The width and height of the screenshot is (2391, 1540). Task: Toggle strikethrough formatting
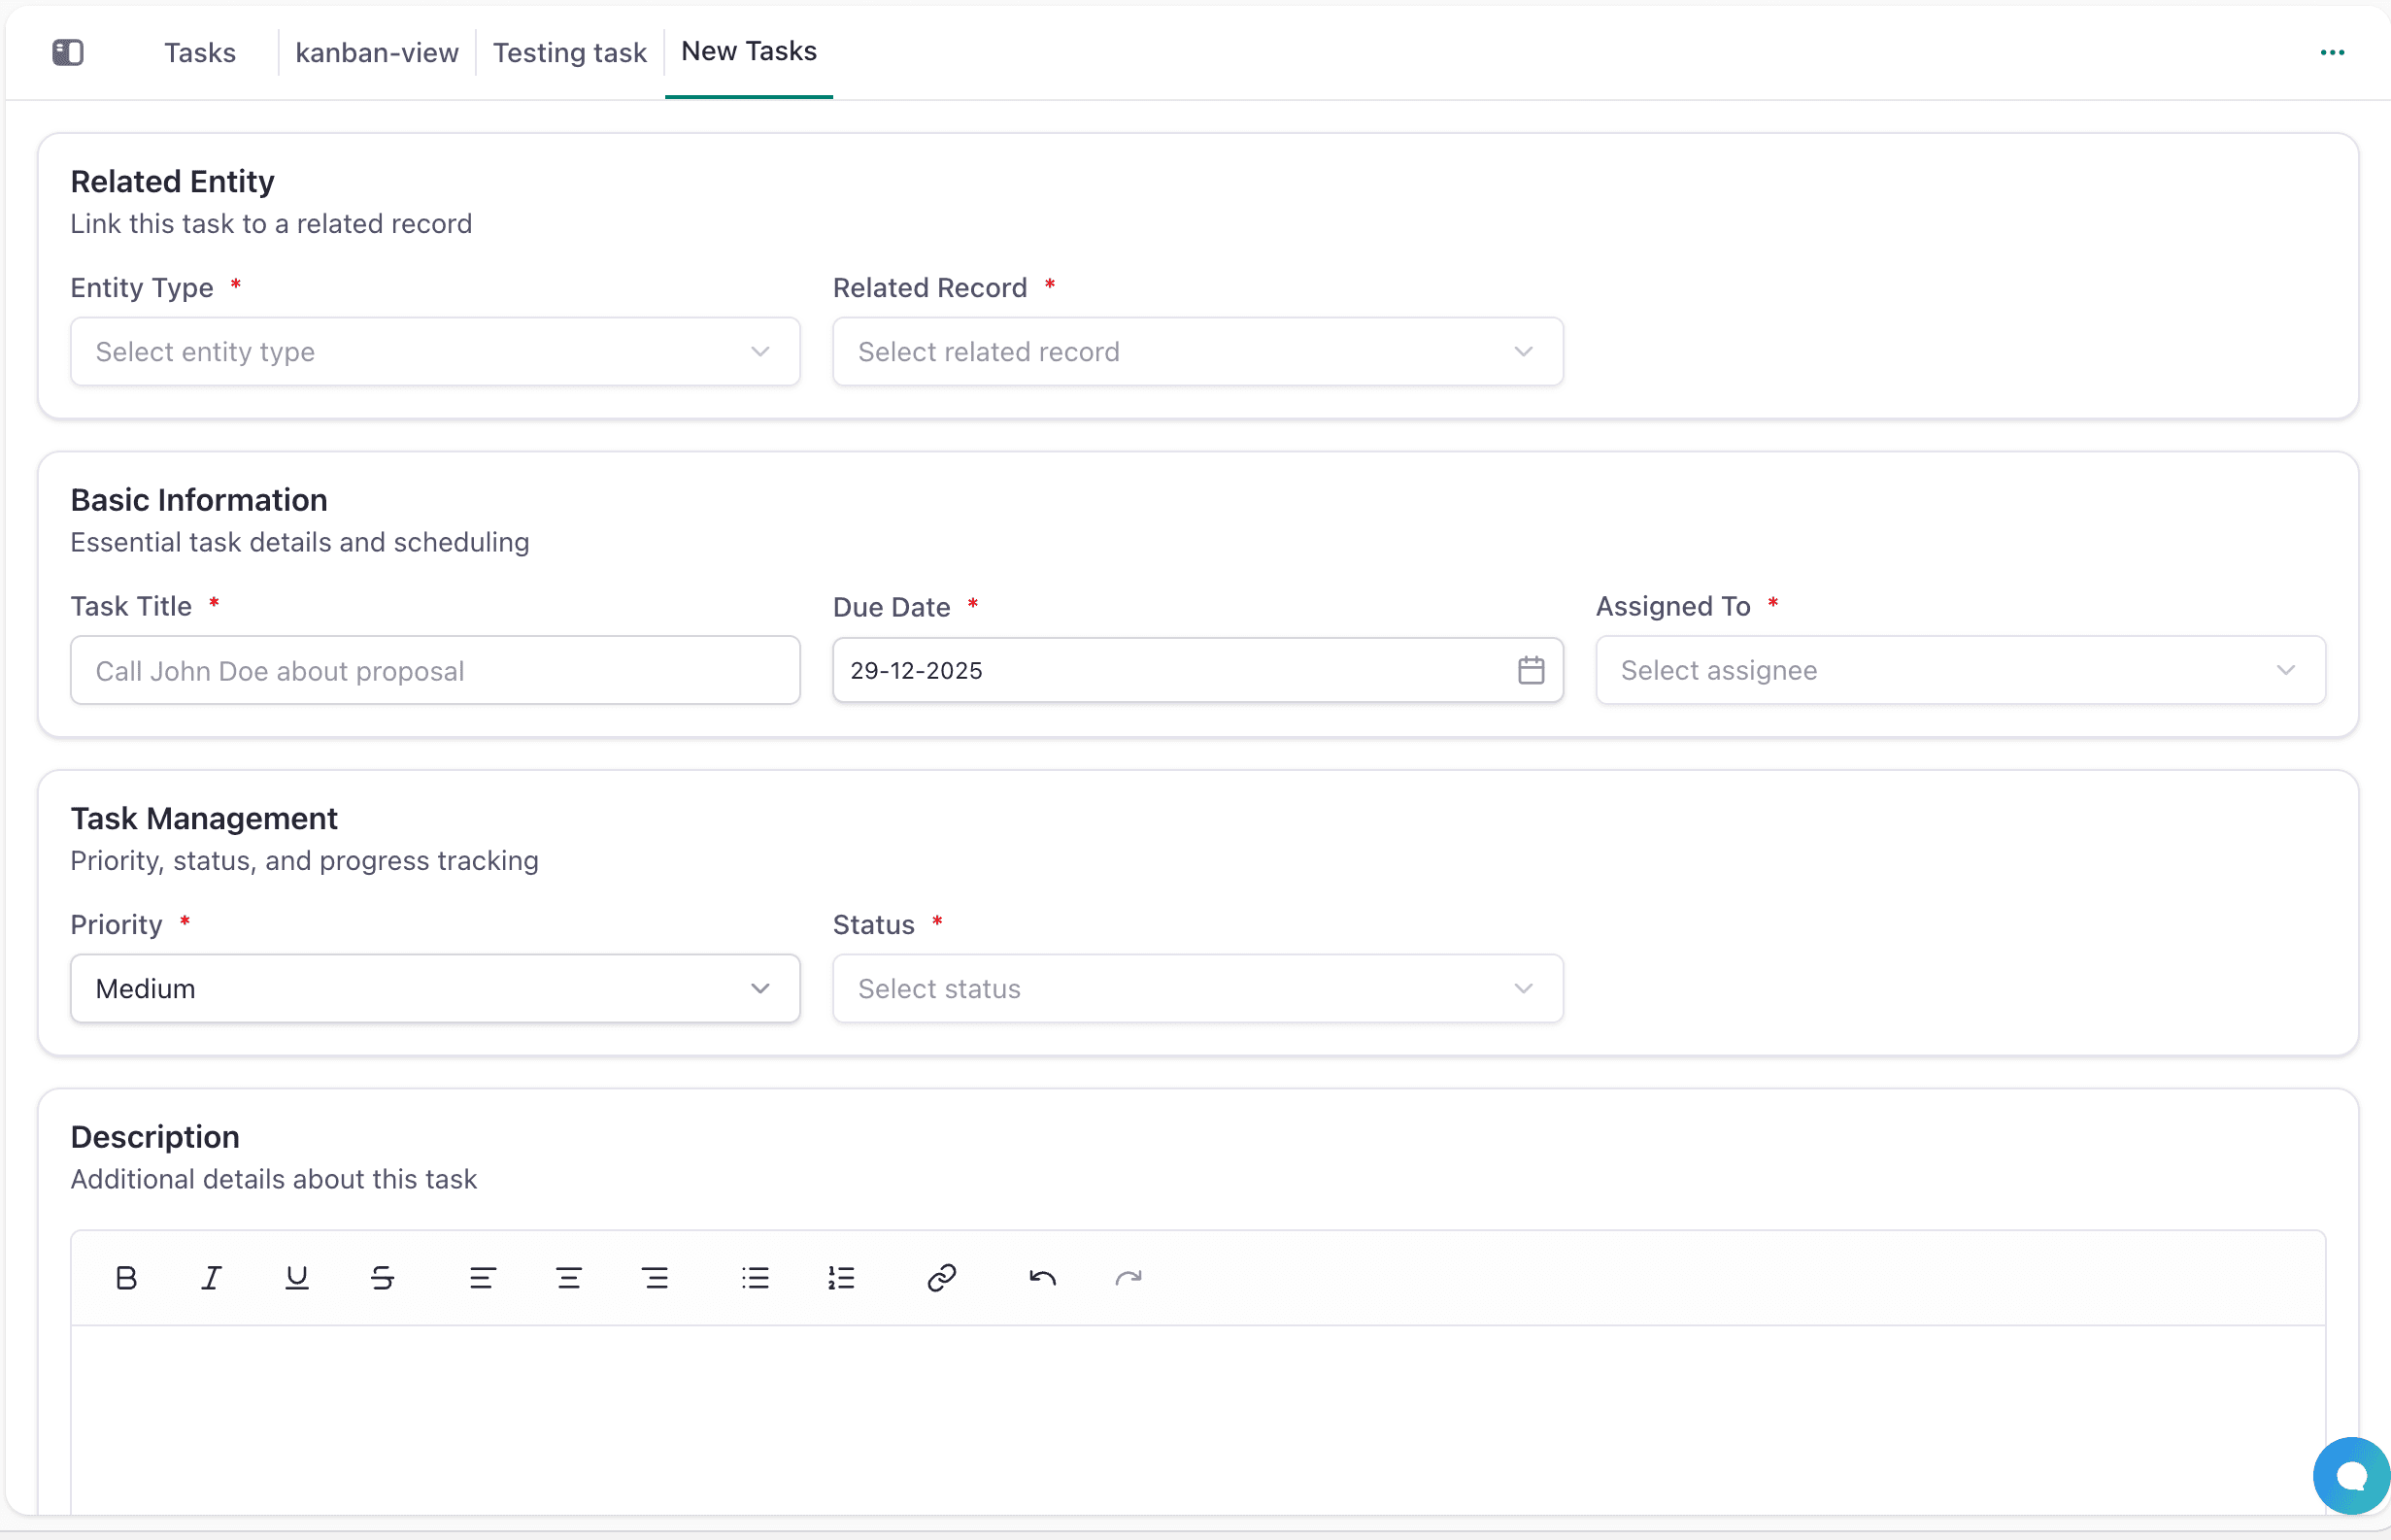tap(382, 1277)
